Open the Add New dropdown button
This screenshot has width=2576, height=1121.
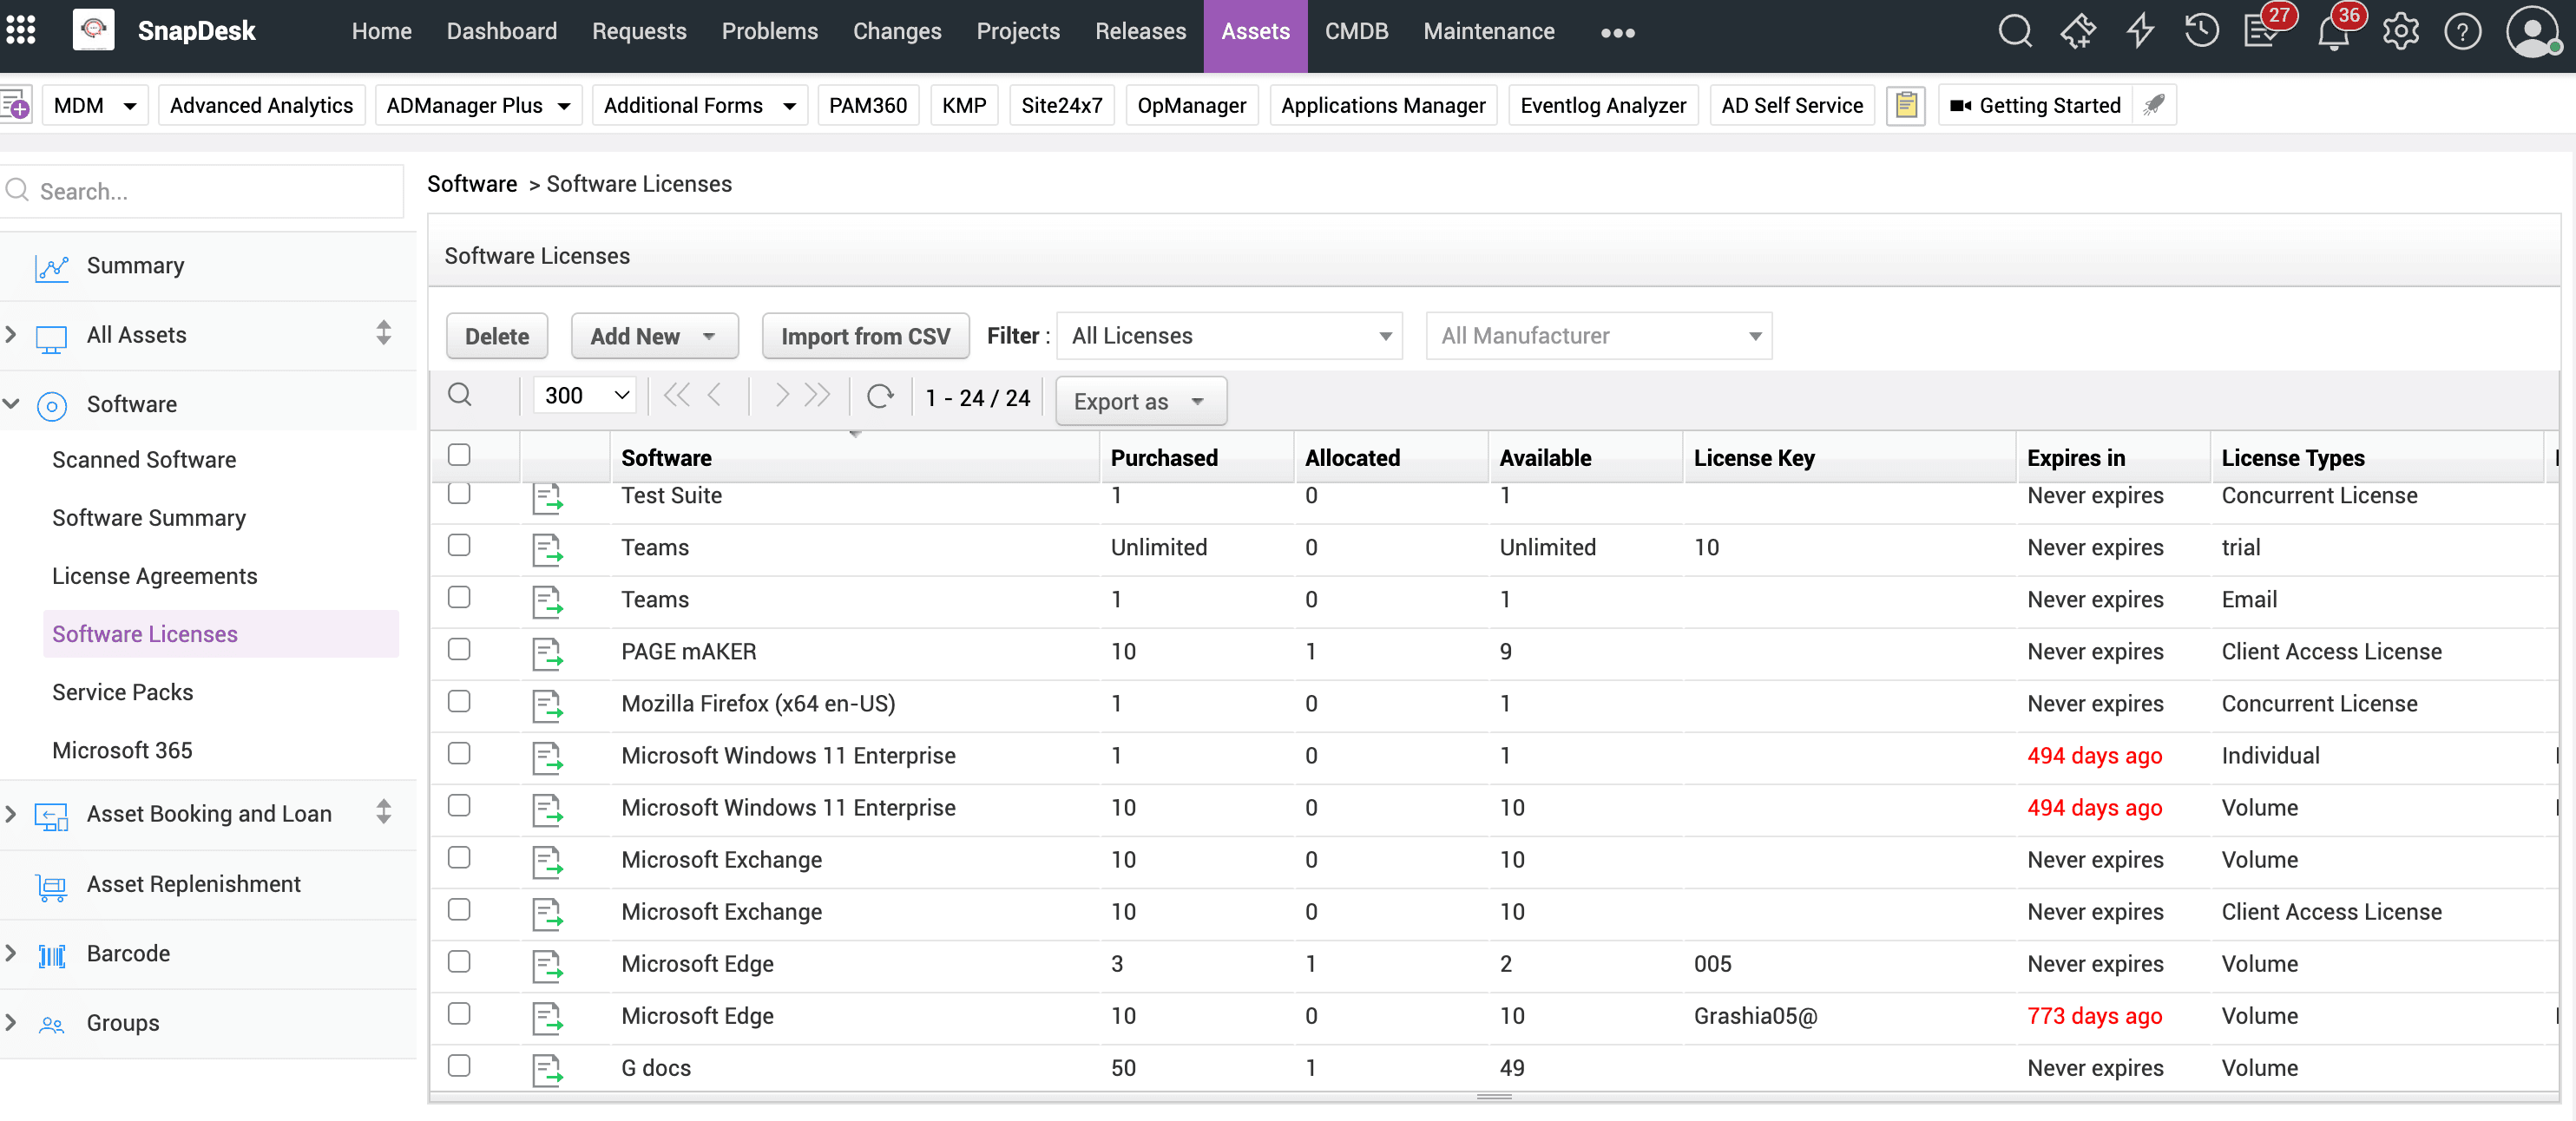point(654,336)
